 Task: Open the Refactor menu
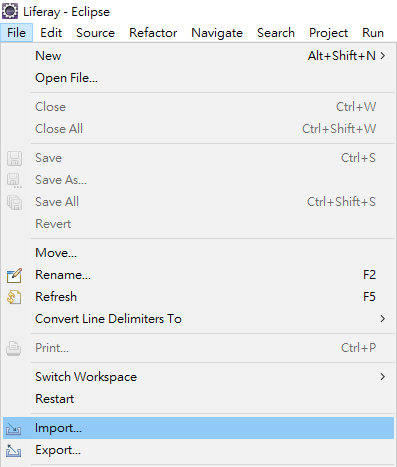tap(153, 33)
